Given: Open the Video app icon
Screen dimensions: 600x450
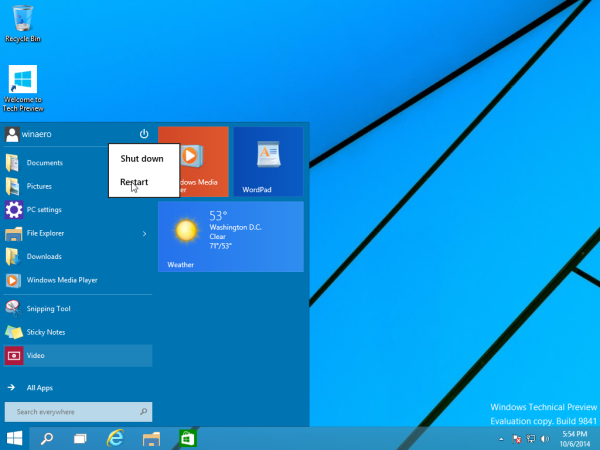Looking at the screenshot, I should [14, 356].
